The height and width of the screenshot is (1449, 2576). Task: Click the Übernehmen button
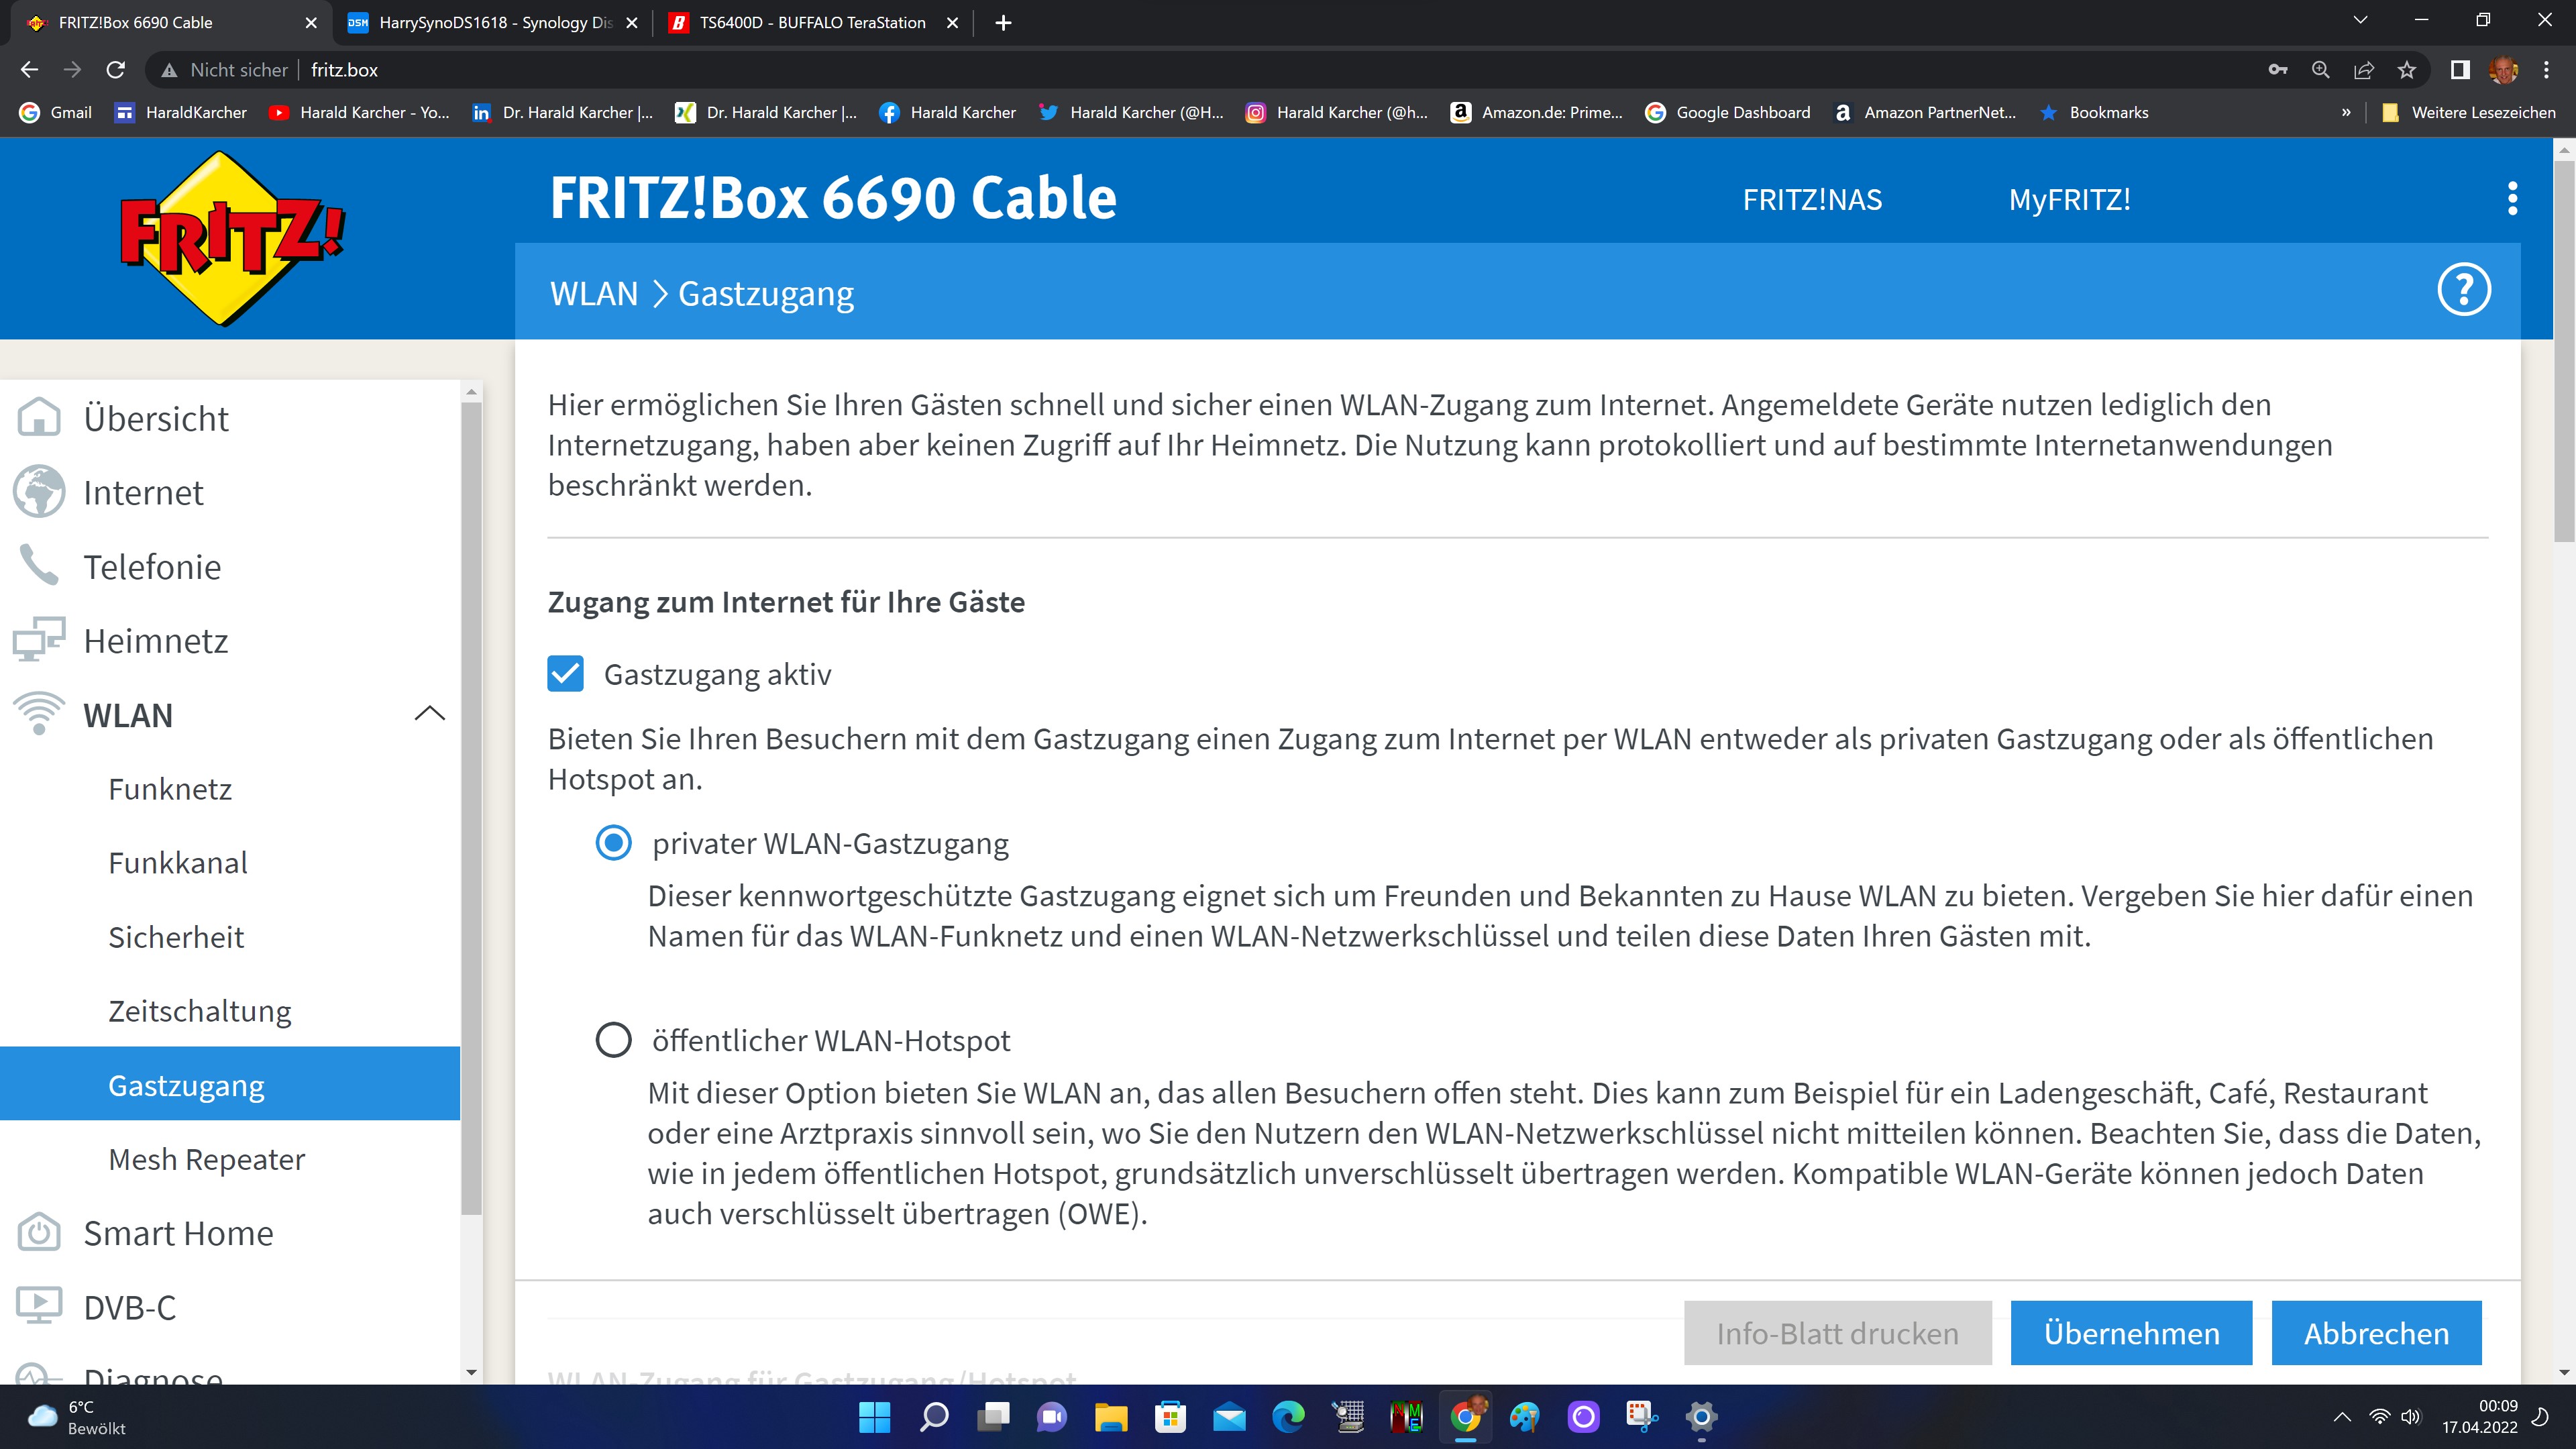pos(2131,1333)
